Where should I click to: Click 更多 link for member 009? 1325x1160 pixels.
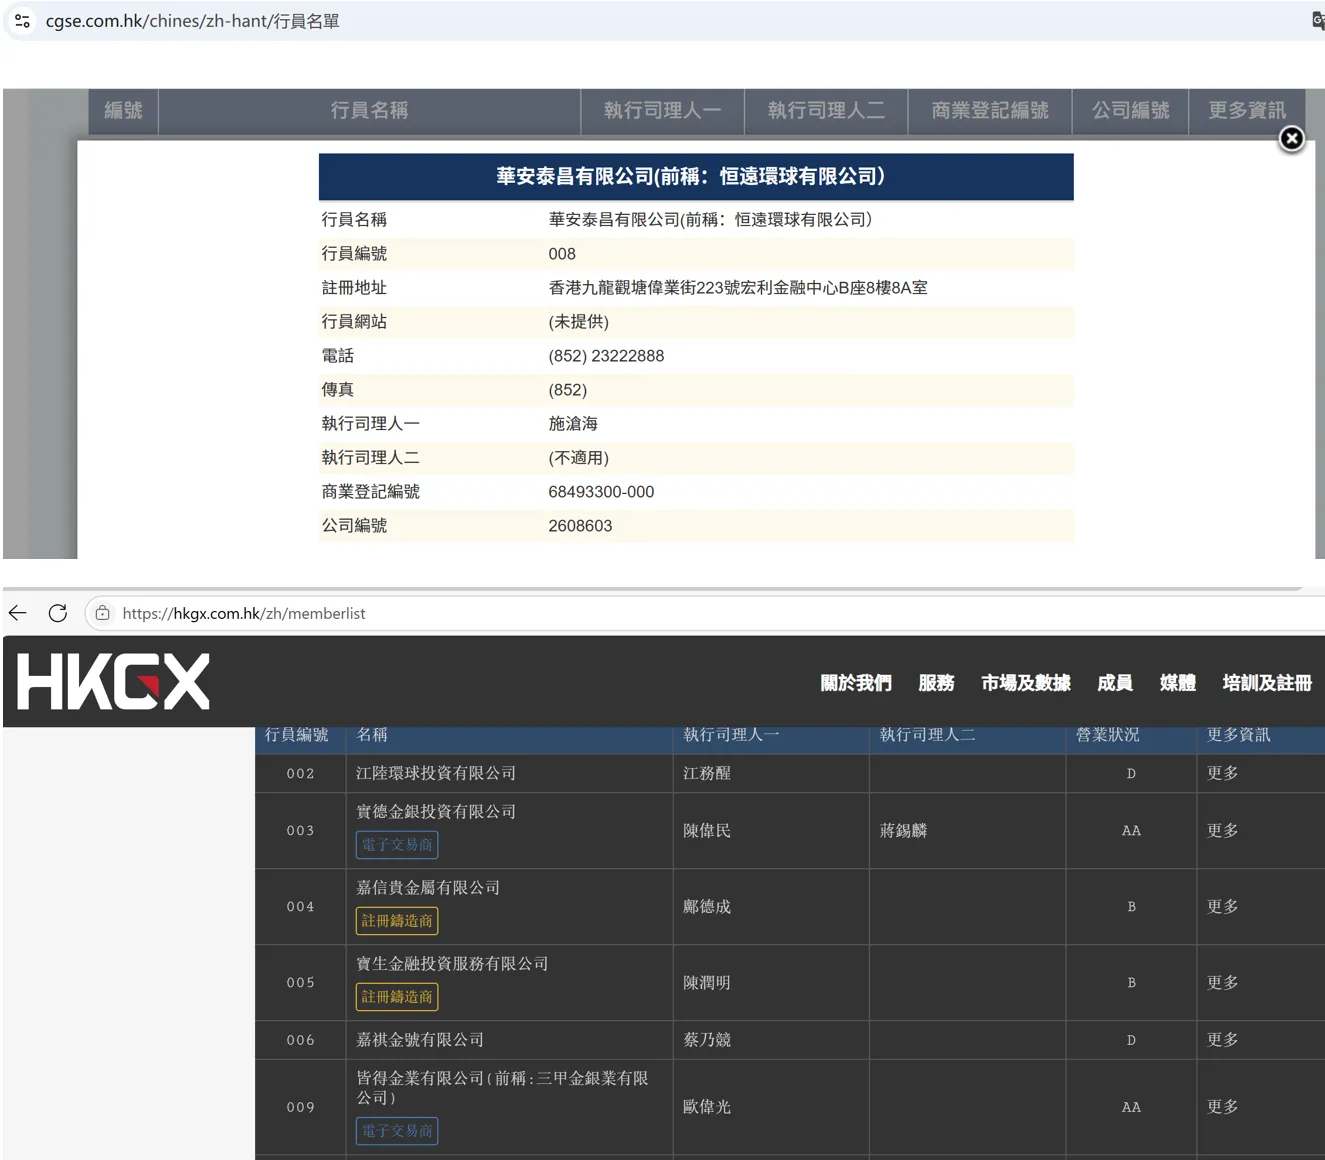1222,1106
